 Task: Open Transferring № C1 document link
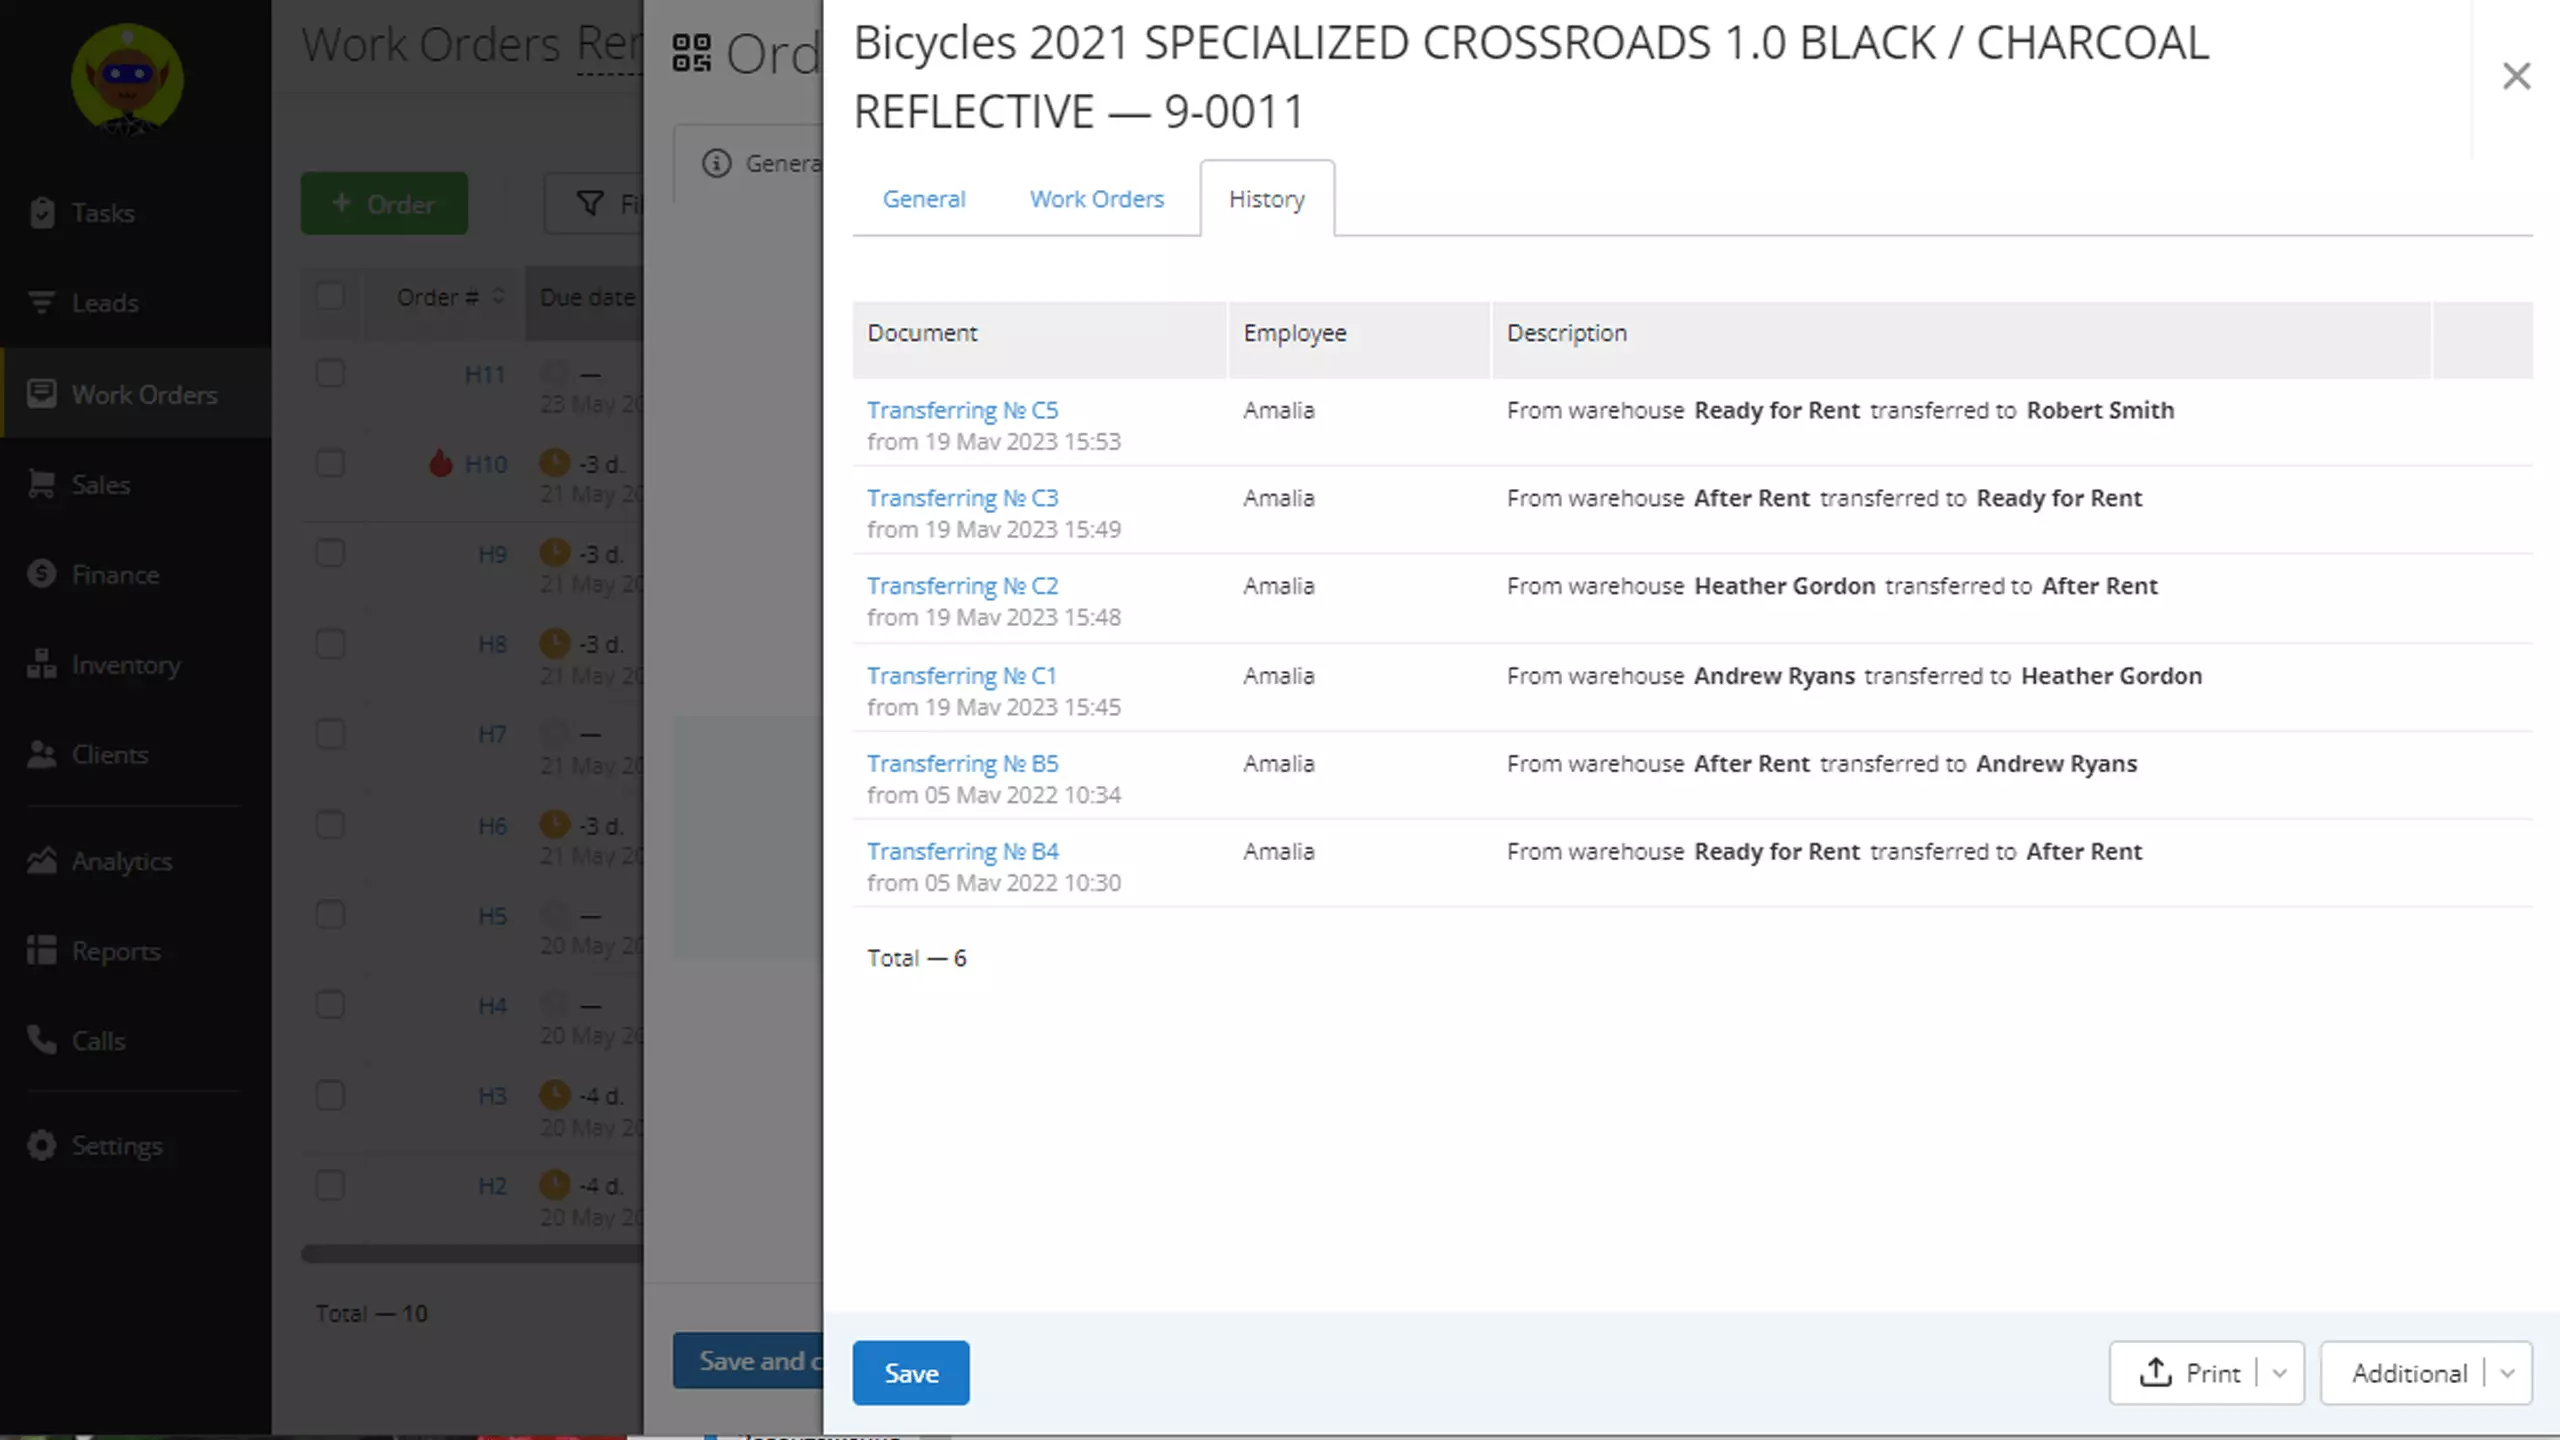961,676
